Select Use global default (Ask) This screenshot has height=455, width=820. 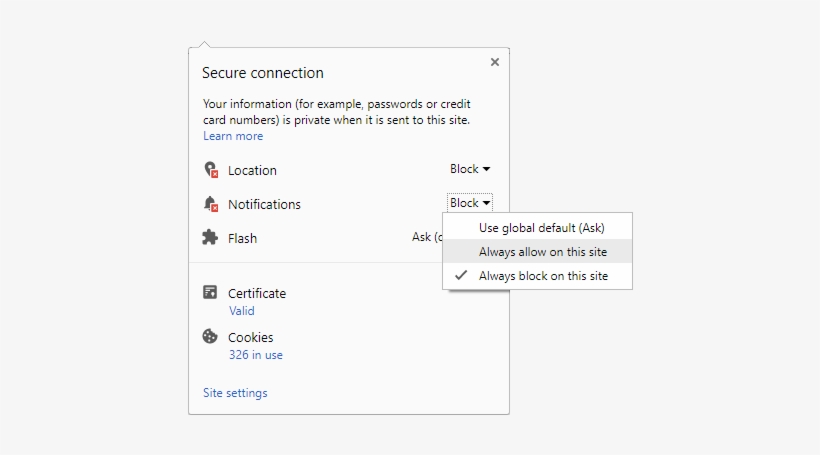pyautogui.click(x=541, y=228)
